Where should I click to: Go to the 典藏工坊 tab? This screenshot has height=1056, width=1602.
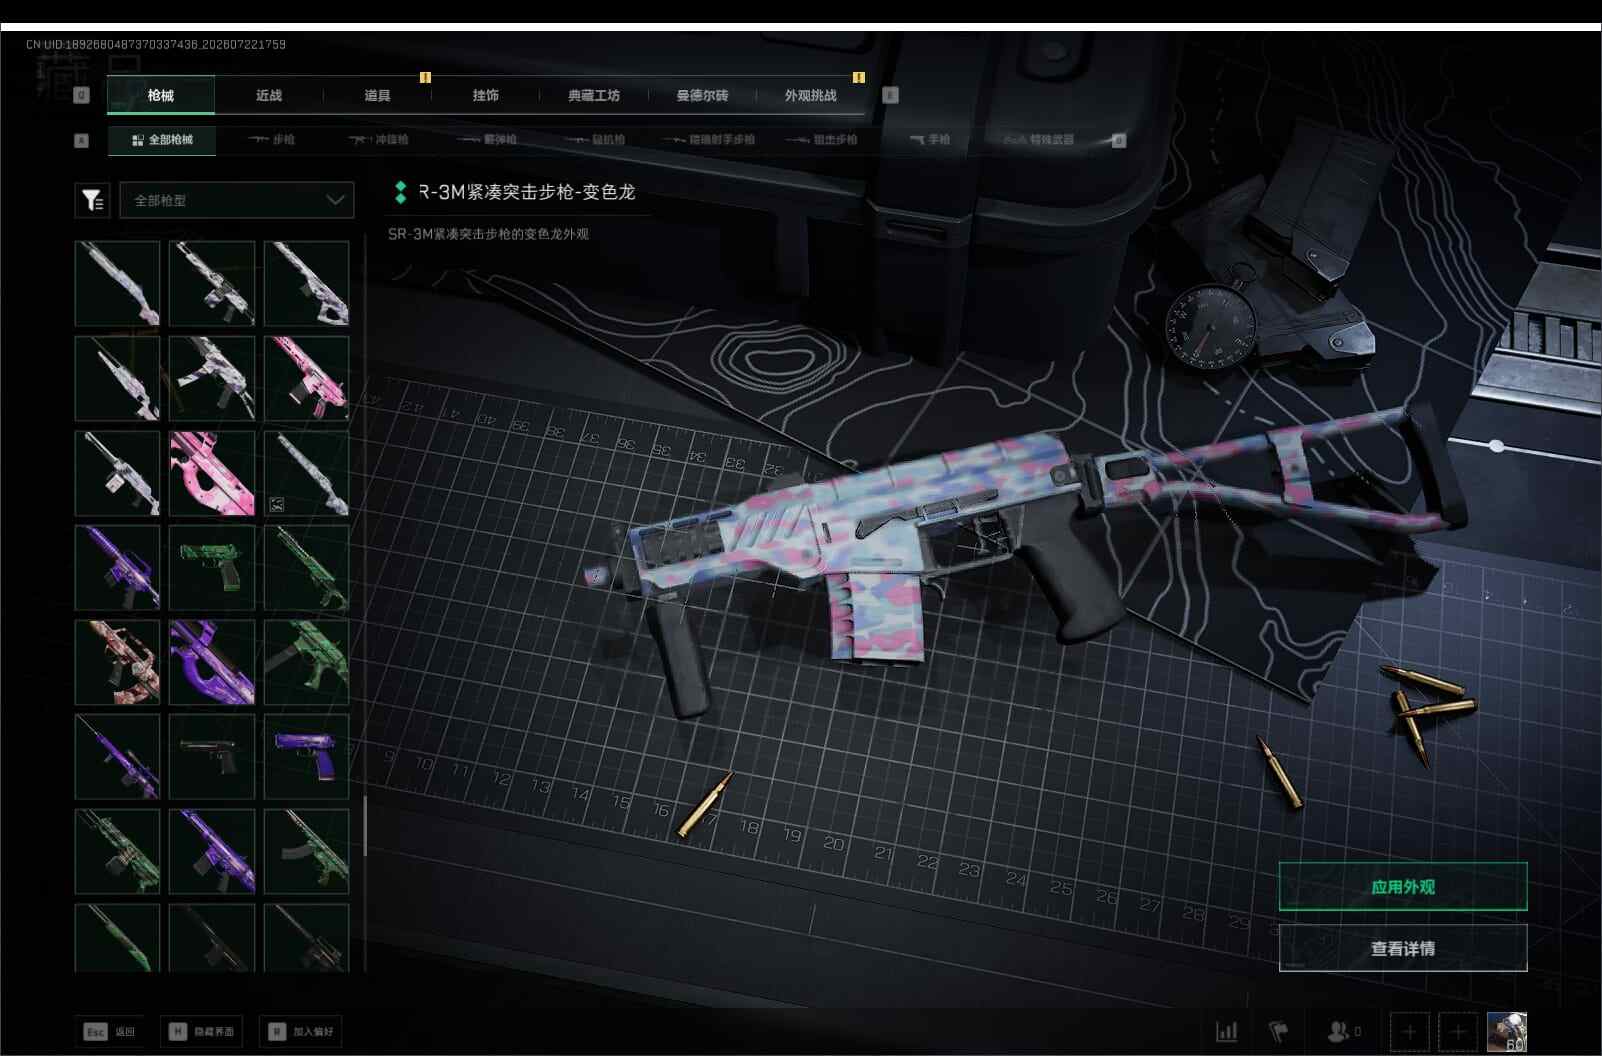click(594, 95)
